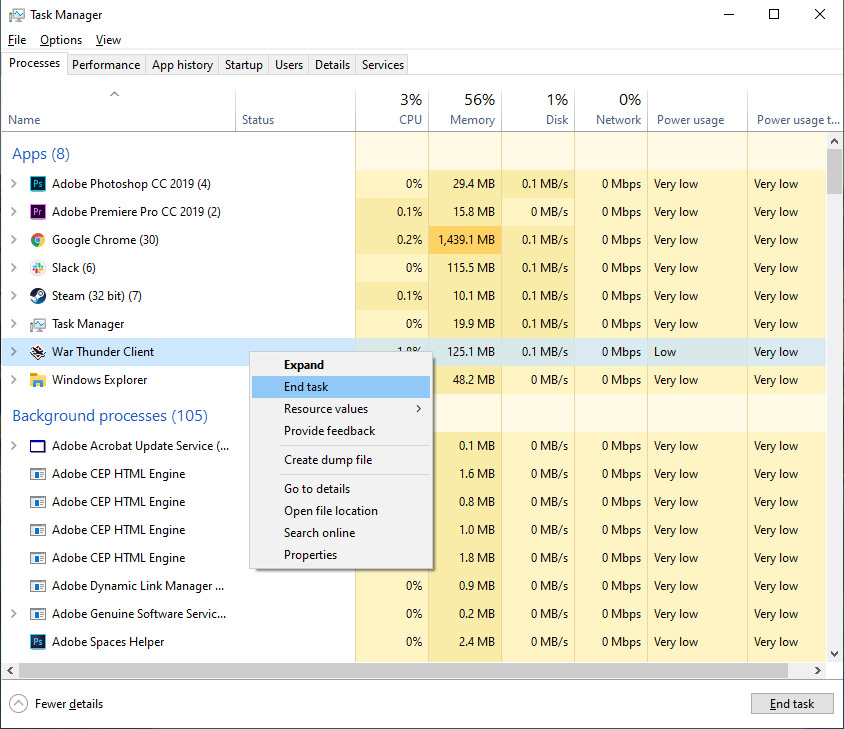Expand Adobe Genuine Software Service row
Viewport: 844px width, 729px height.
[x=14, y=614]
